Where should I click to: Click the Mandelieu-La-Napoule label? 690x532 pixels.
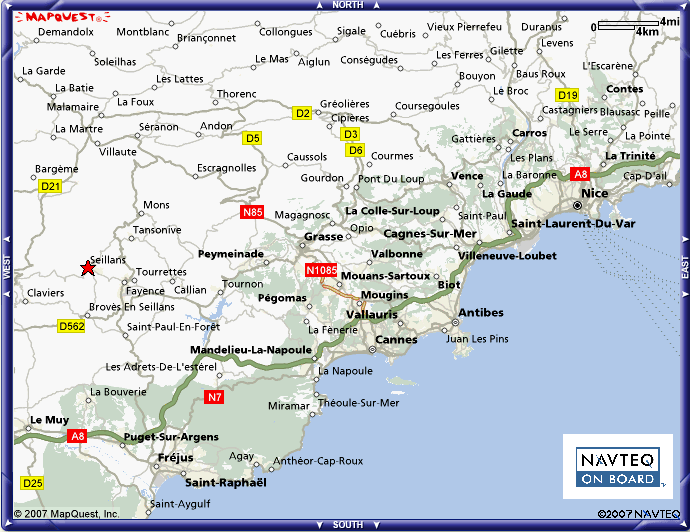click(x=251, y=350)
